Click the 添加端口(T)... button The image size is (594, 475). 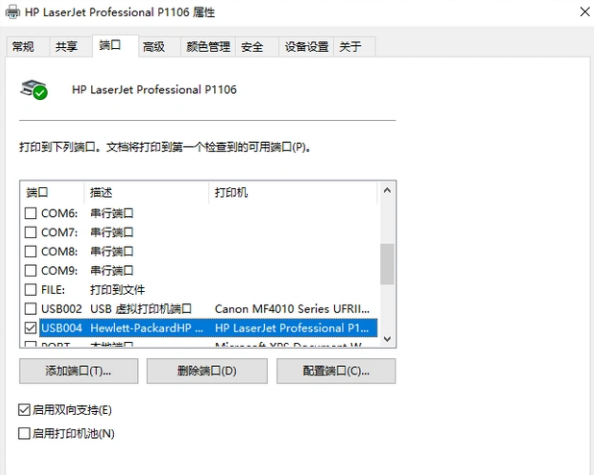pos(79,371)
